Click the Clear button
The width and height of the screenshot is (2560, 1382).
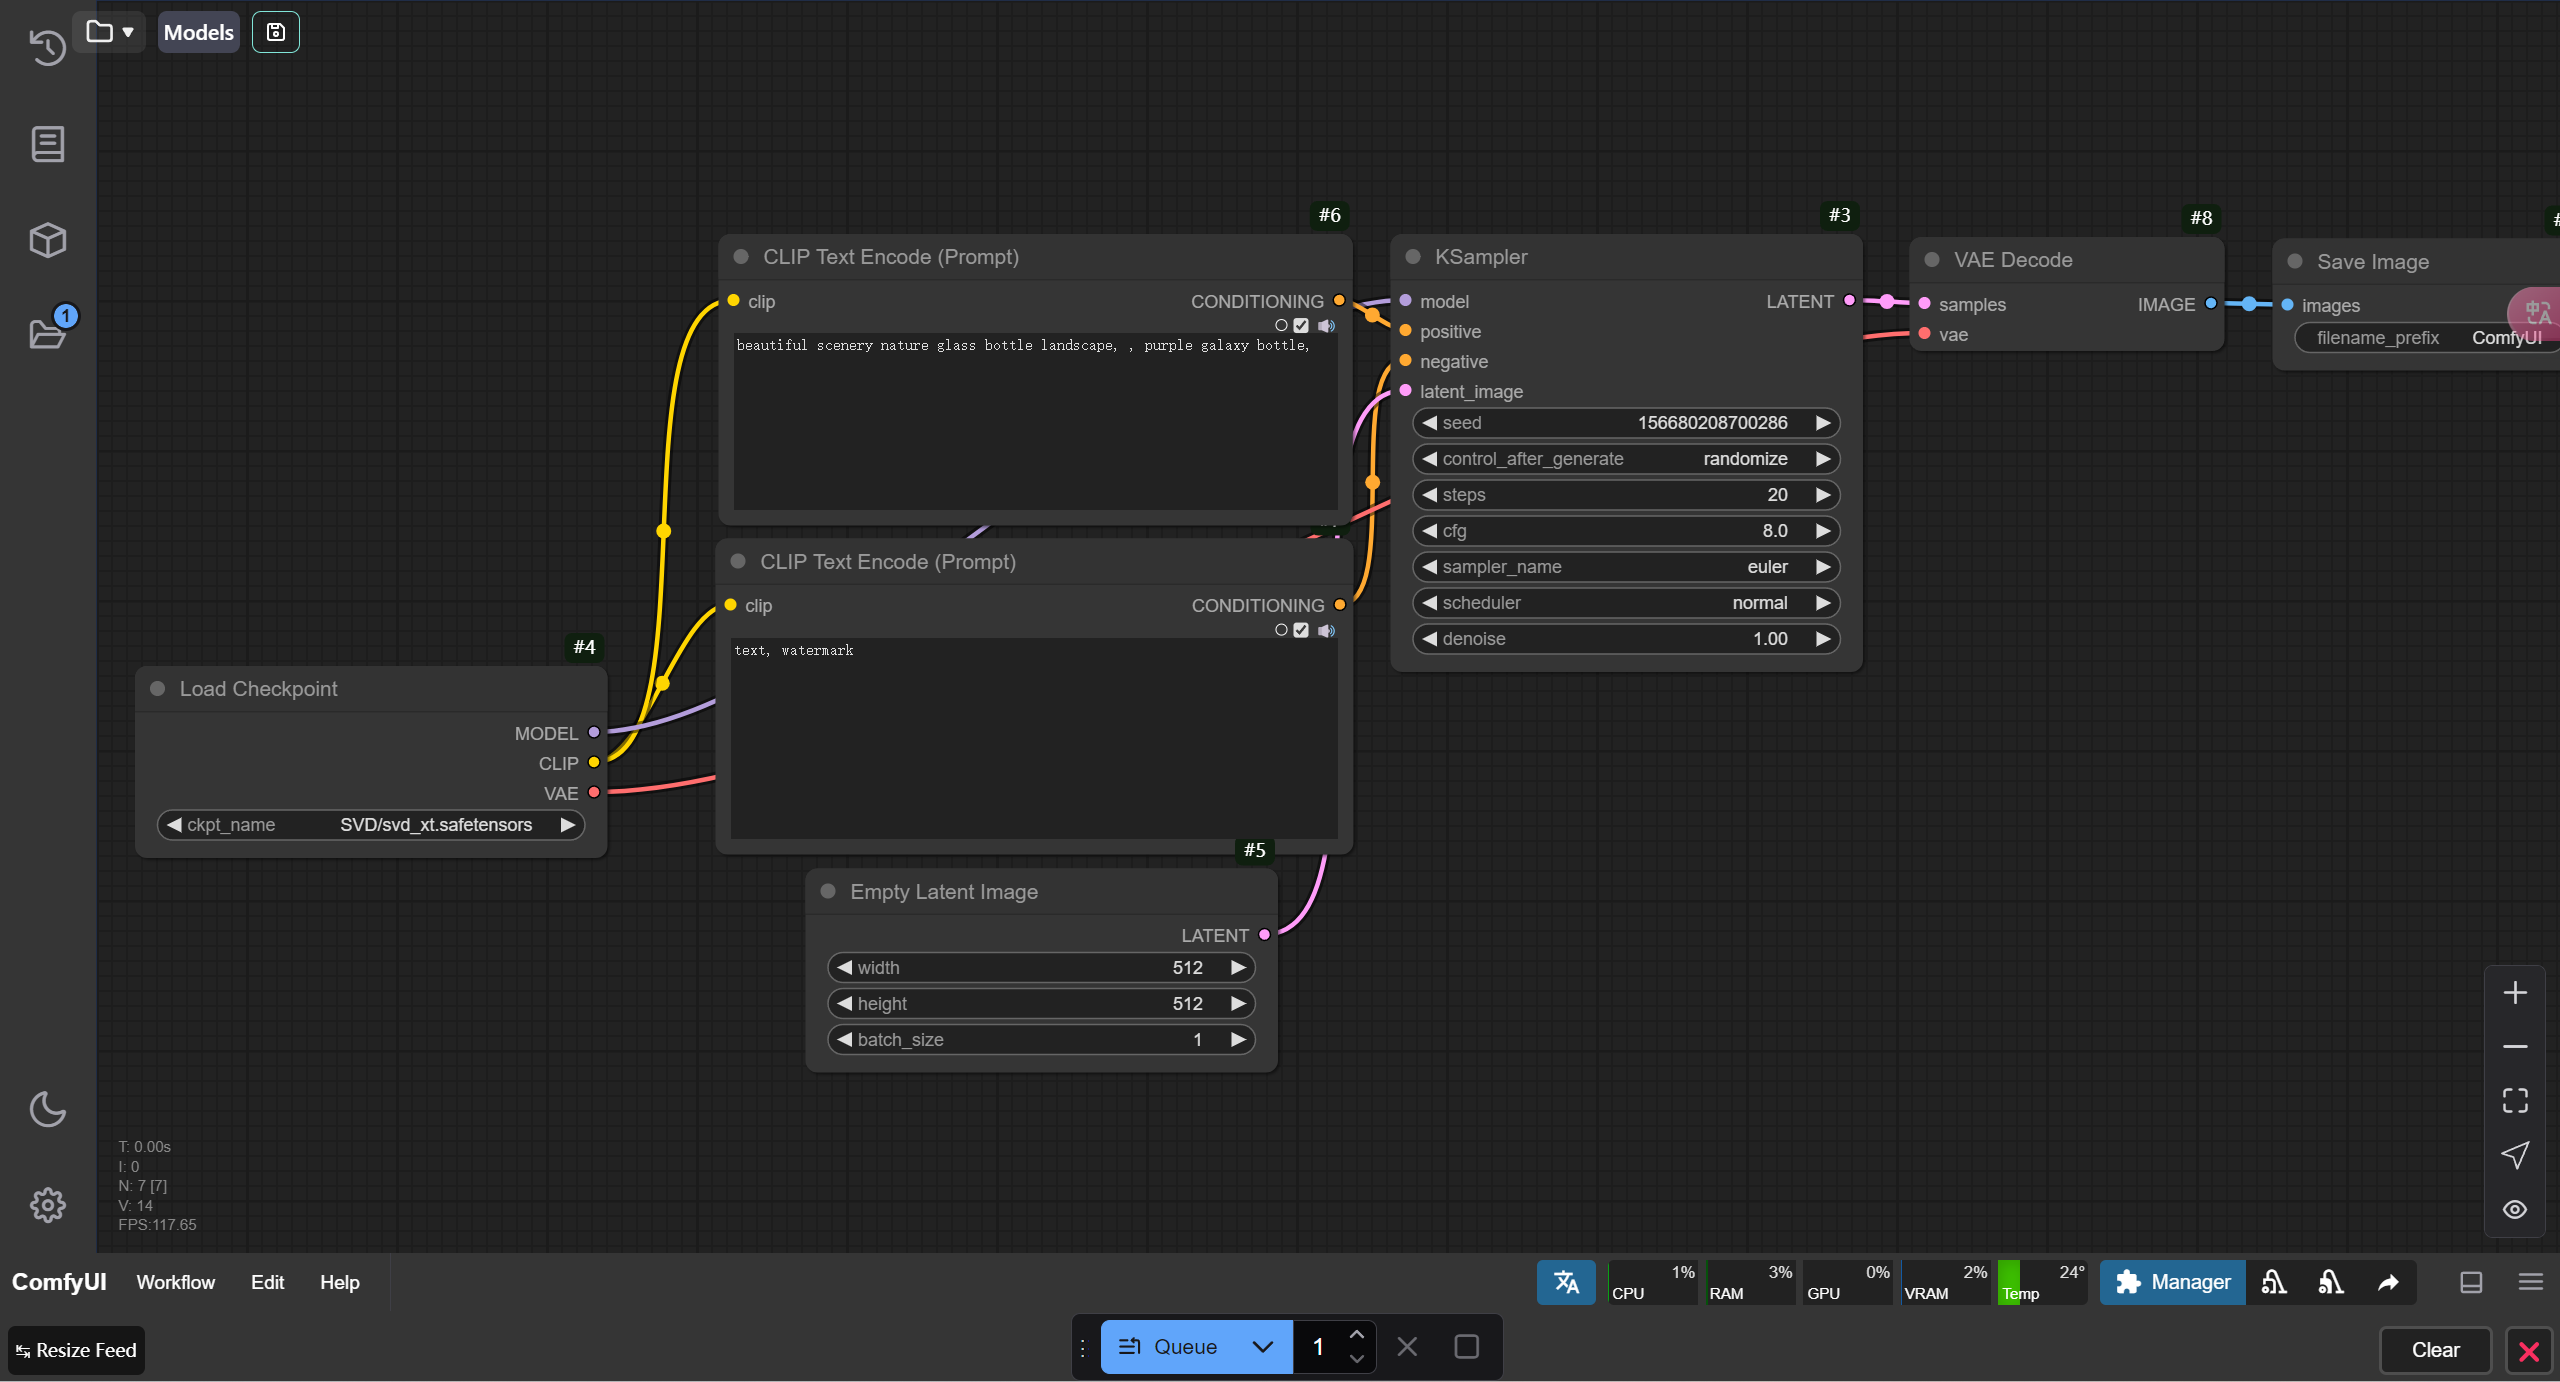pyautogui.click(x=2435, y=1350)
